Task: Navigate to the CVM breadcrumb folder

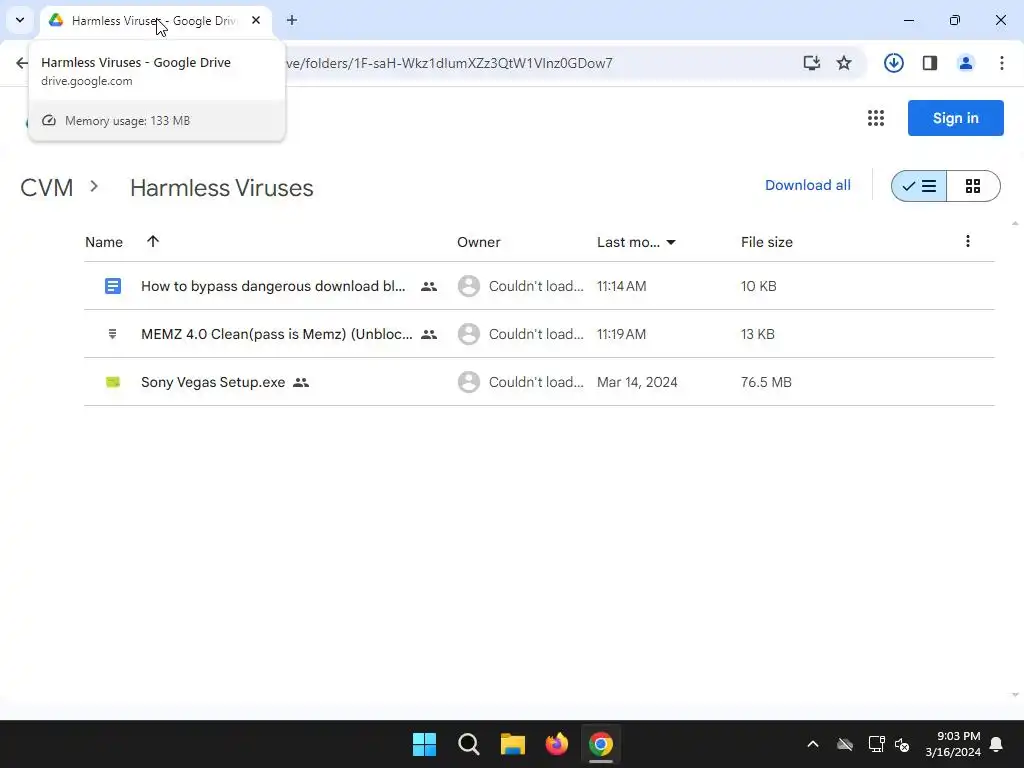Action: point(46,187)
